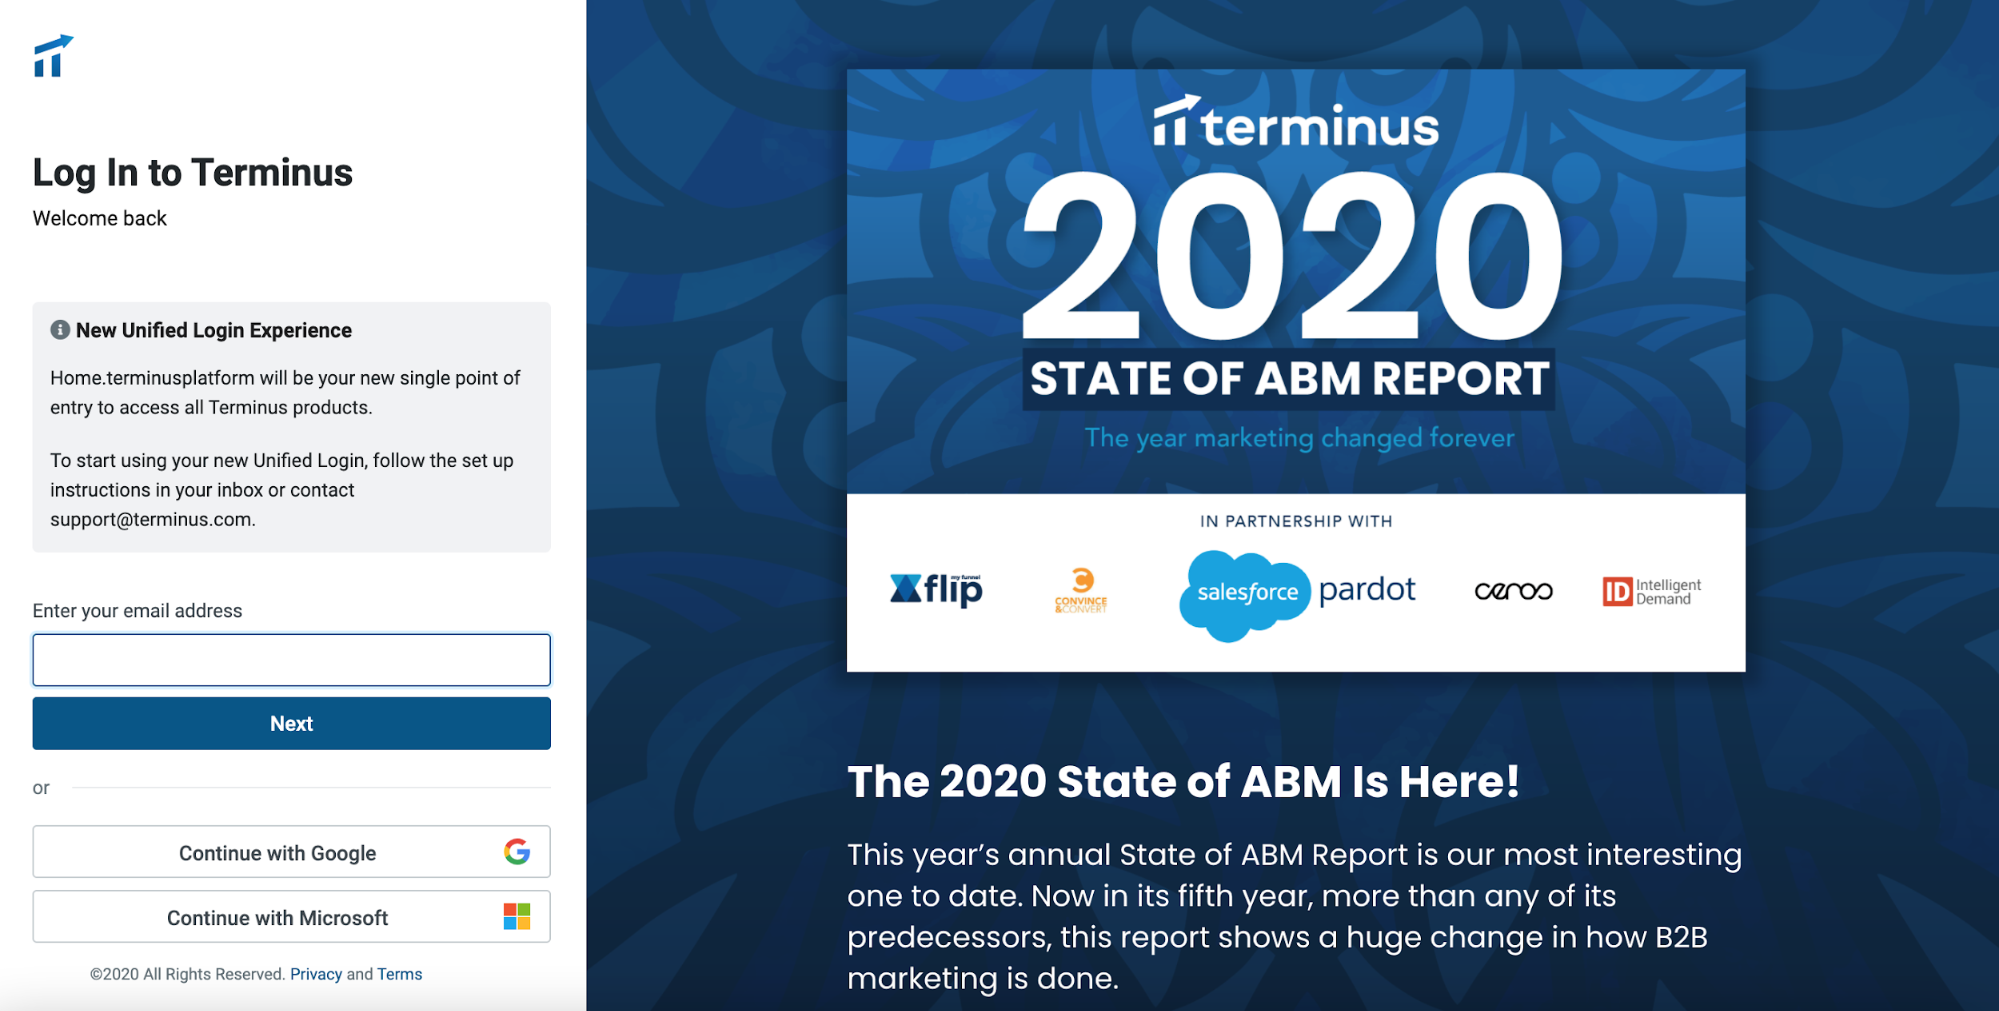Click the Next button
The image size is (1999, 1011).
point(292,723)
